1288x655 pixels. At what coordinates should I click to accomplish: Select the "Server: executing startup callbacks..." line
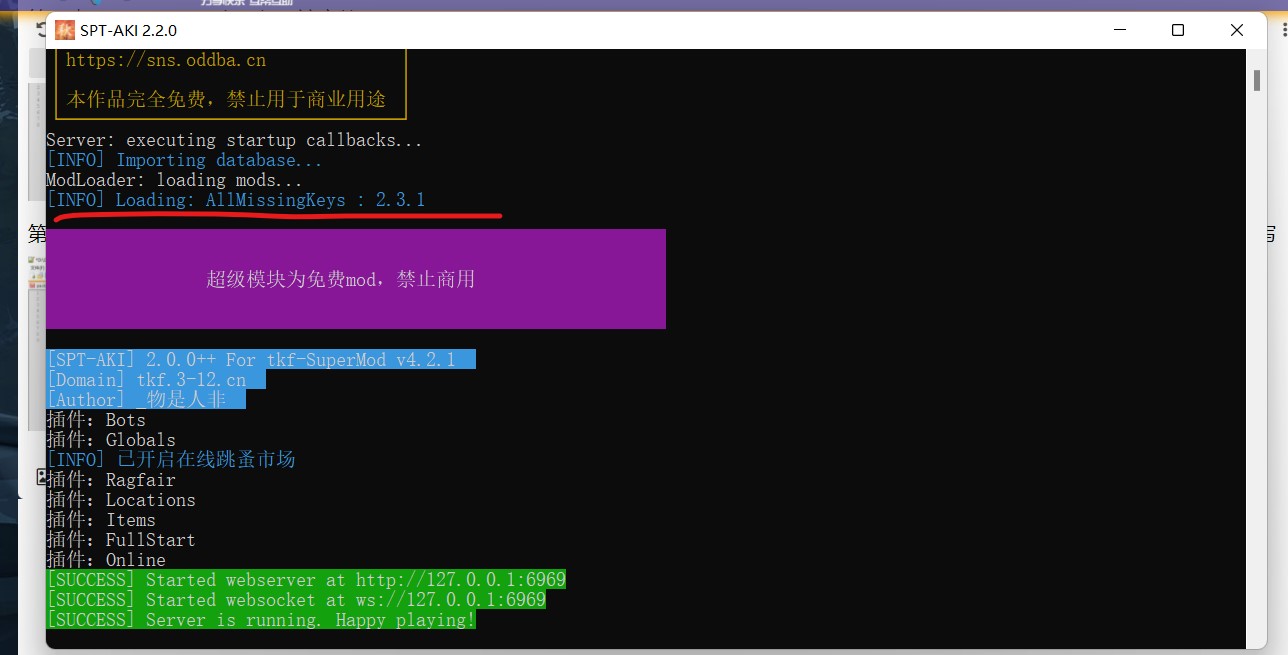coord(234,140)
